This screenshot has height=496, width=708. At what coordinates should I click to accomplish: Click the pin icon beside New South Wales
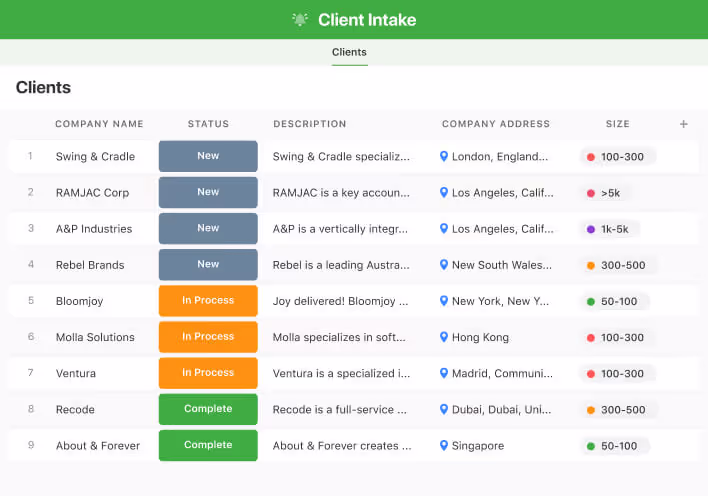click(x=444, y=265)
